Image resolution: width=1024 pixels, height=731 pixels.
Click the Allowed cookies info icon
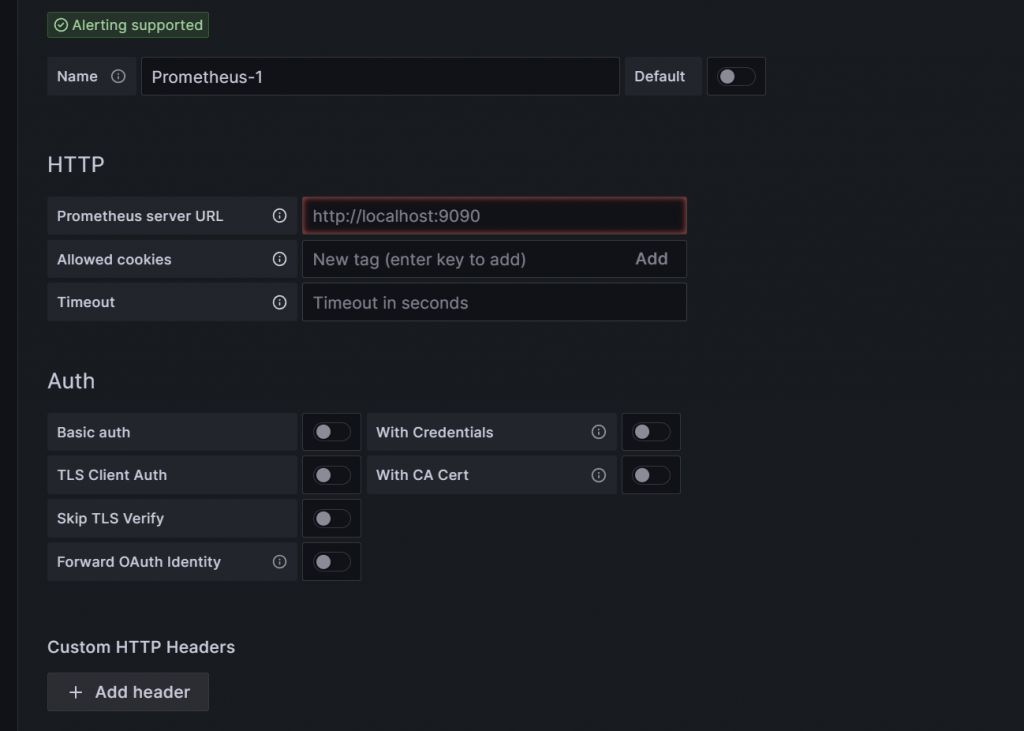280,259
